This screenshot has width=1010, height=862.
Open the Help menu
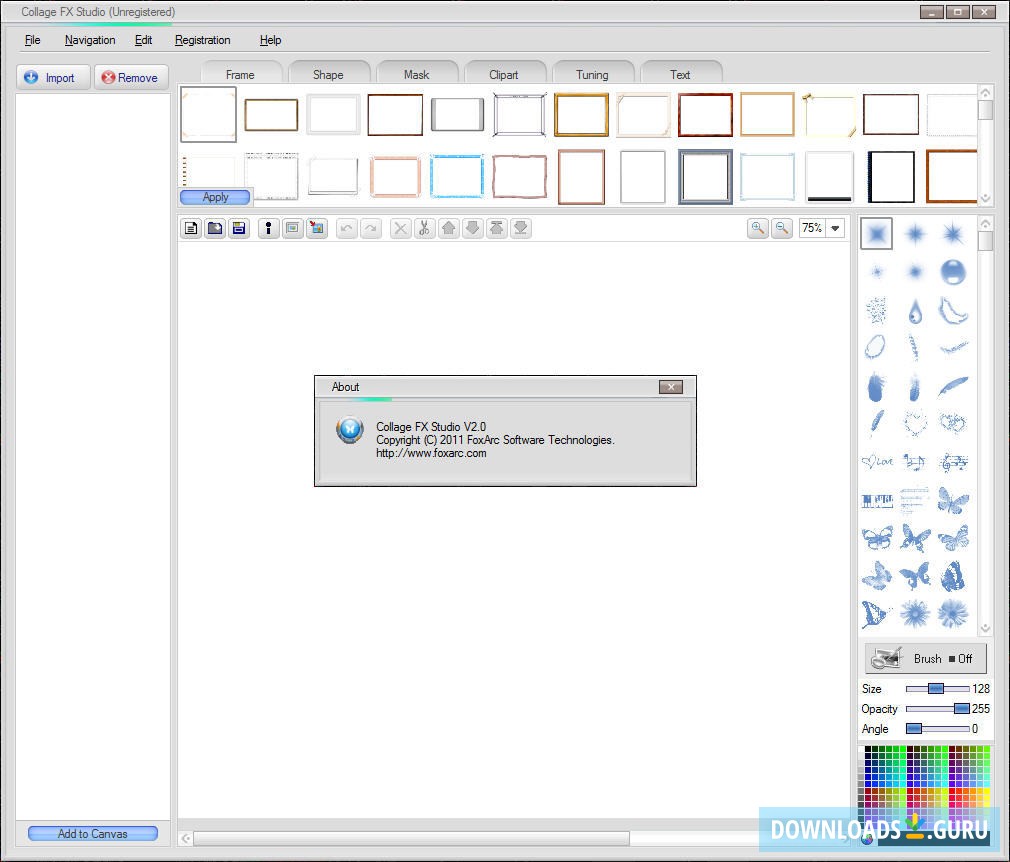271,40
